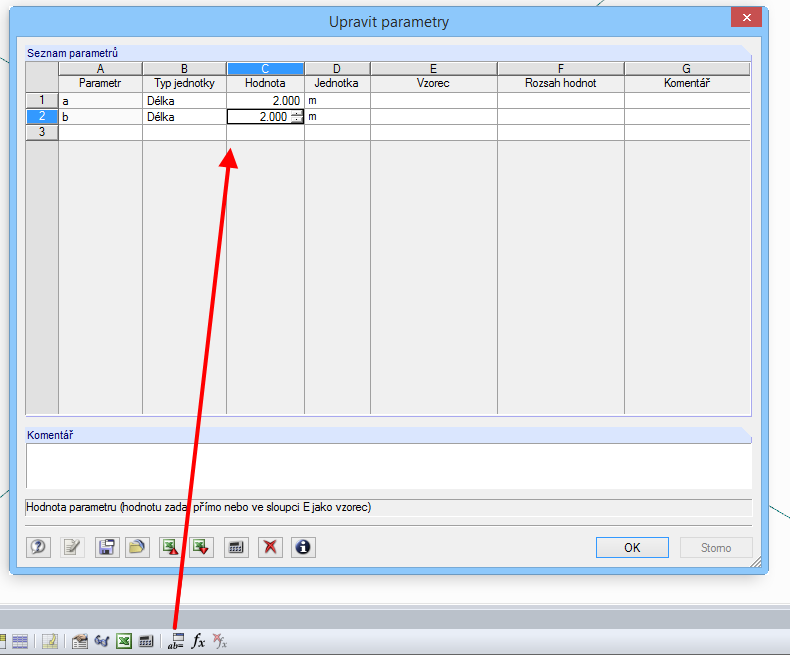The height and width of the screenshot is (655, 790).
Task: Increment Hodnota value stepper in row 2
Action: 297,113
